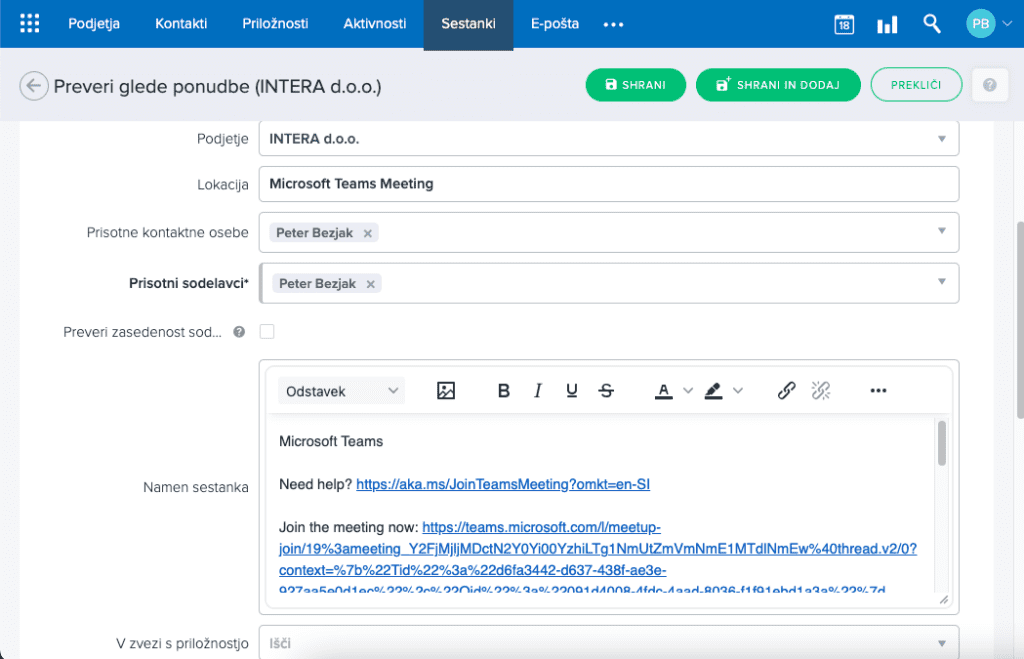Remove Peter Bezjak from Prisotne kontaktne osebe
Screen dimensions: 1024x659
(368, 233)
